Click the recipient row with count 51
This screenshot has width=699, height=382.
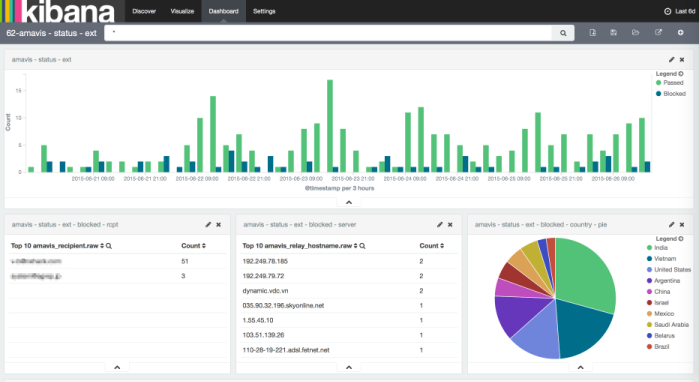pyautogui.click(x=117, y=261)
